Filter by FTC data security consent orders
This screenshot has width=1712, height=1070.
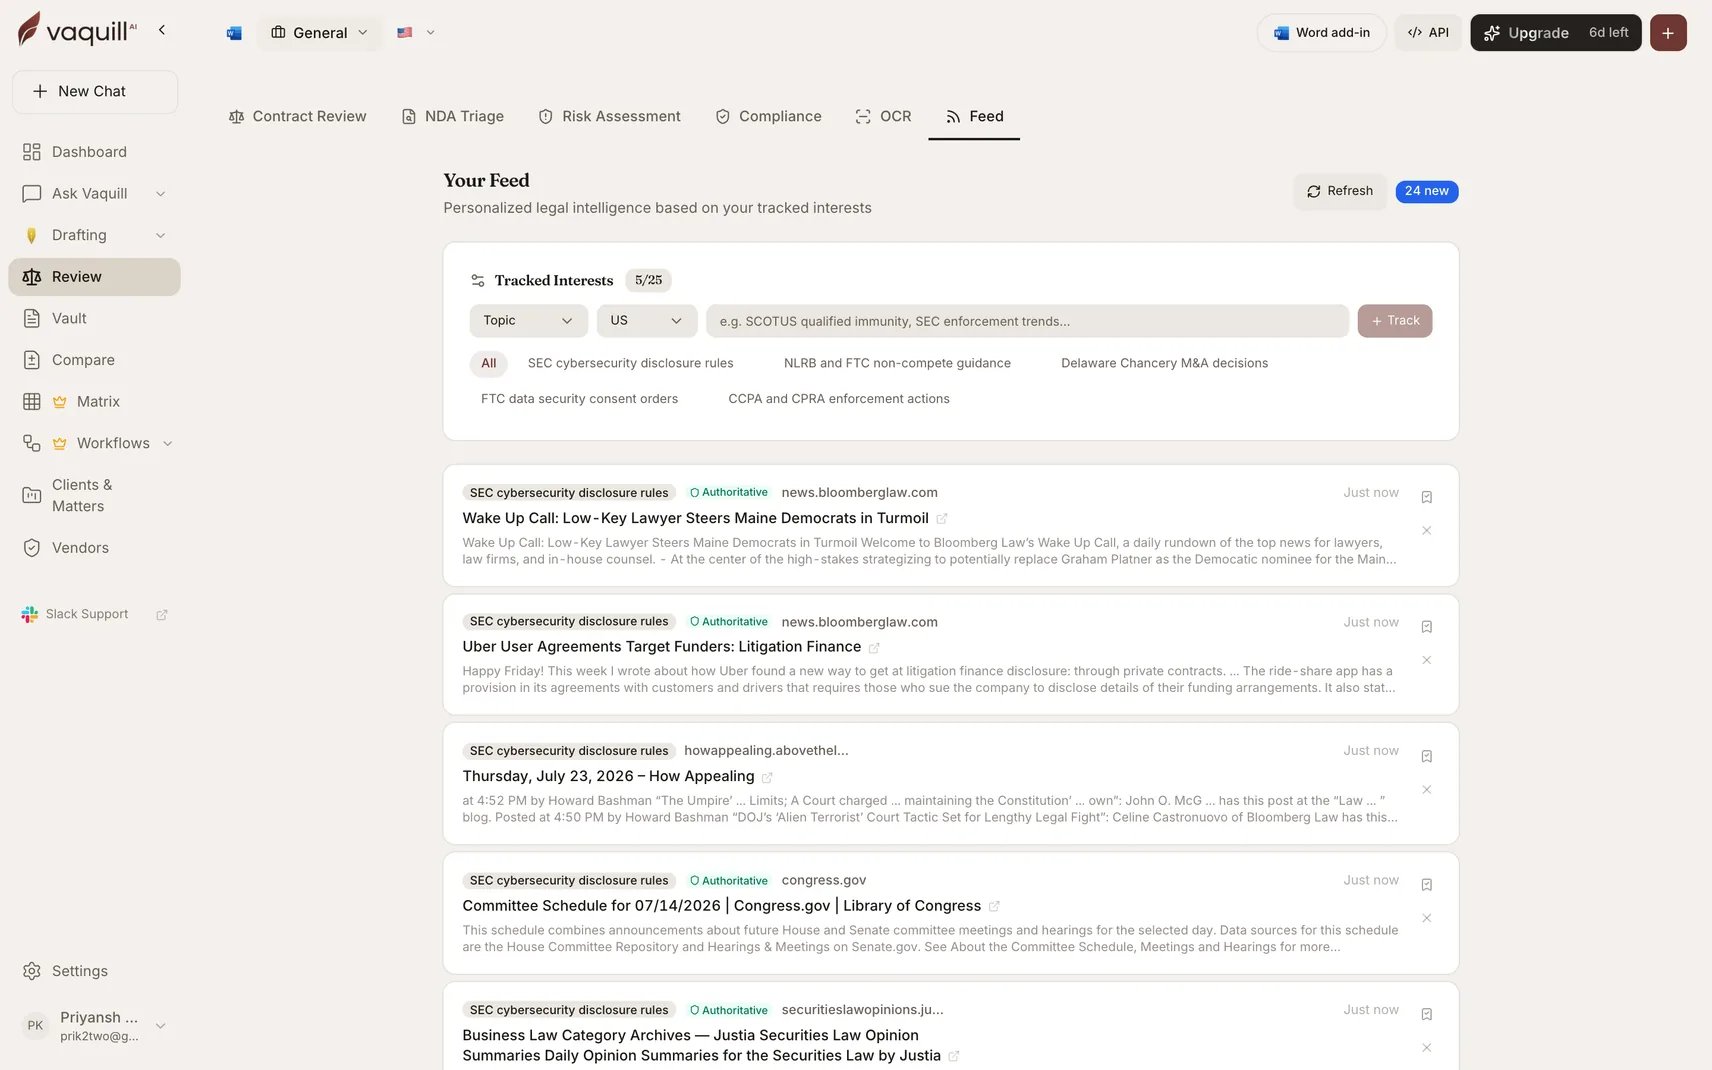point(579,399)
